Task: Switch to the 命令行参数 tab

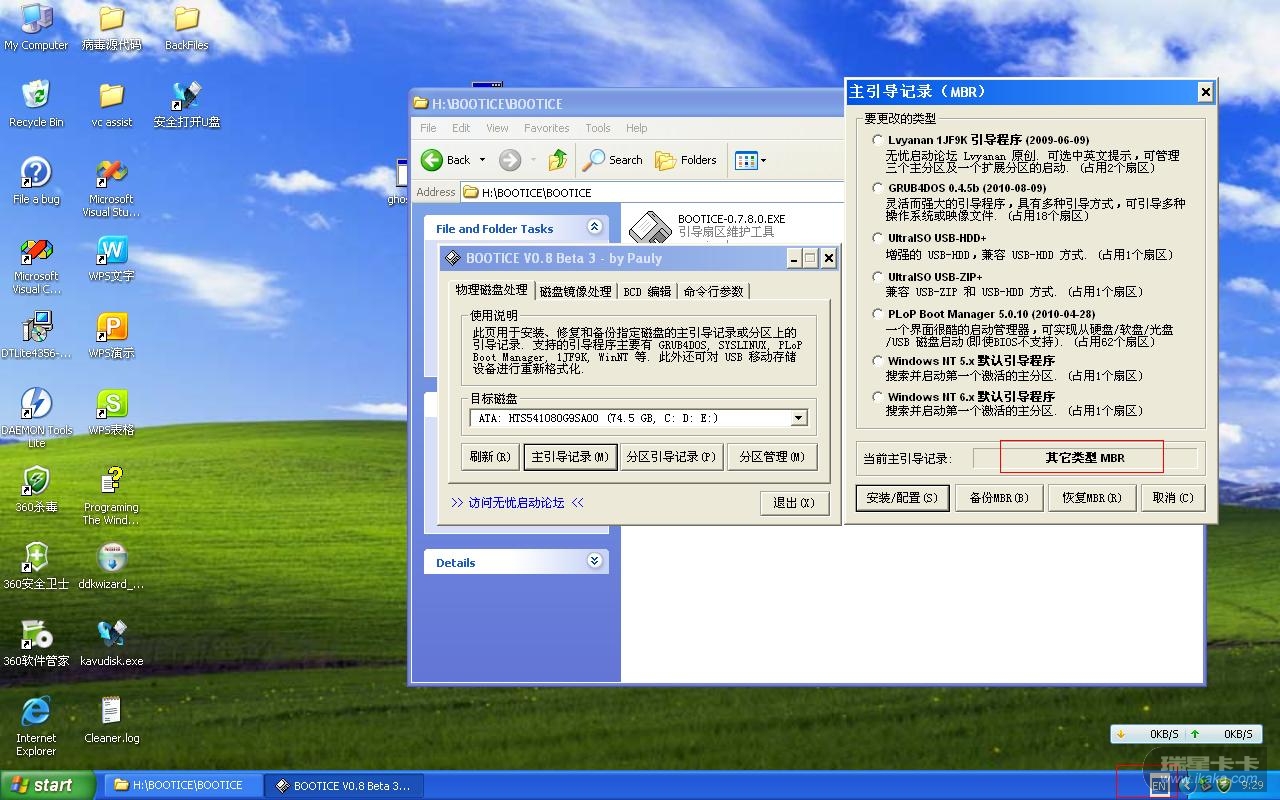Action: [x=714, y=291]
